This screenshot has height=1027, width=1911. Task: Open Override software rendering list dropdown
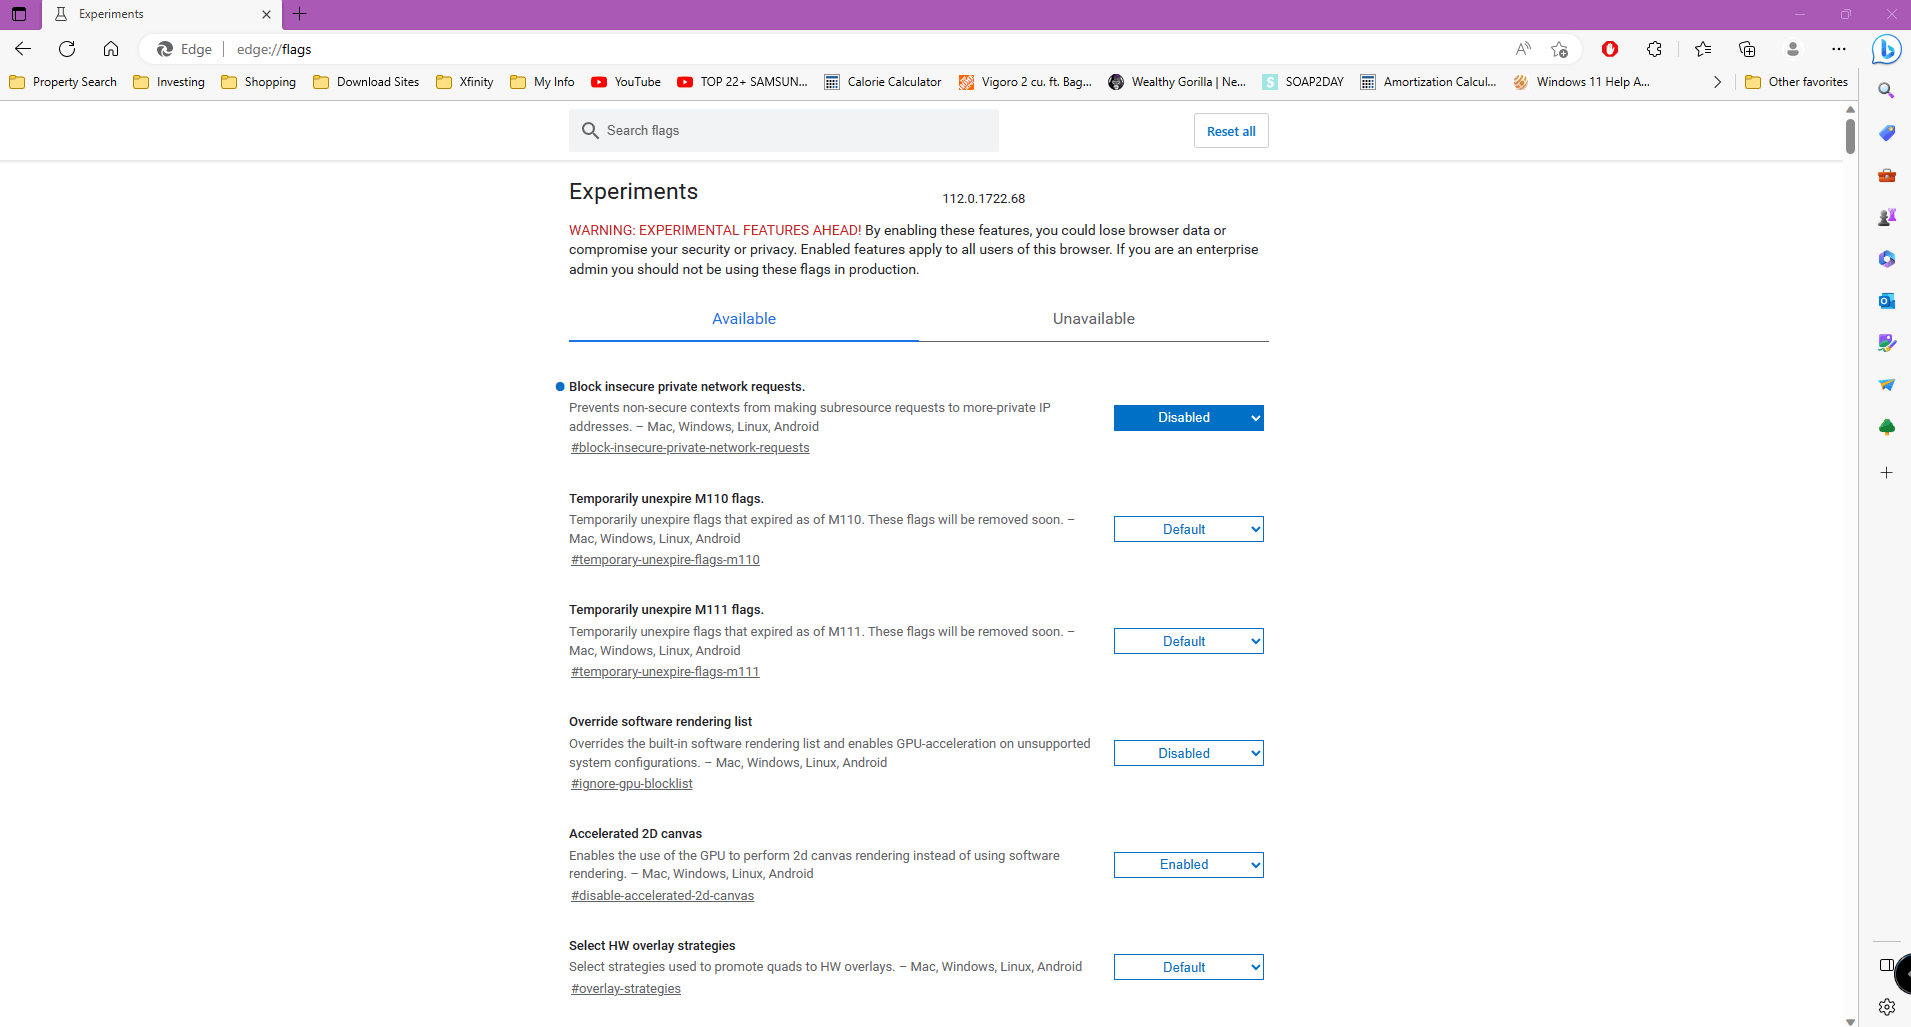click(x=1189, y=753)
